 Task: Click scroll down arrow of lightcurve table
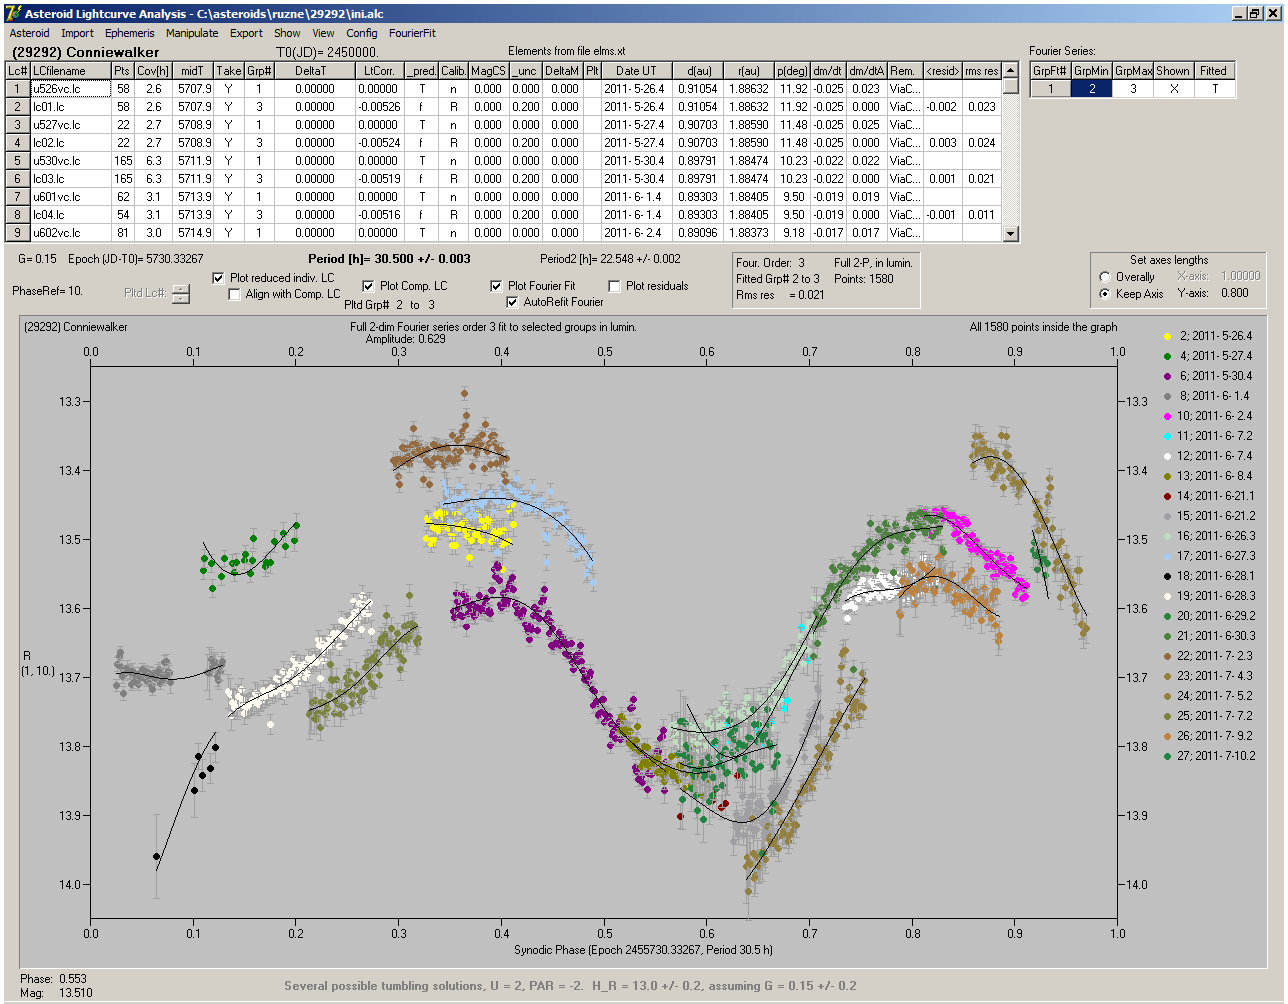click(1011, 234)
